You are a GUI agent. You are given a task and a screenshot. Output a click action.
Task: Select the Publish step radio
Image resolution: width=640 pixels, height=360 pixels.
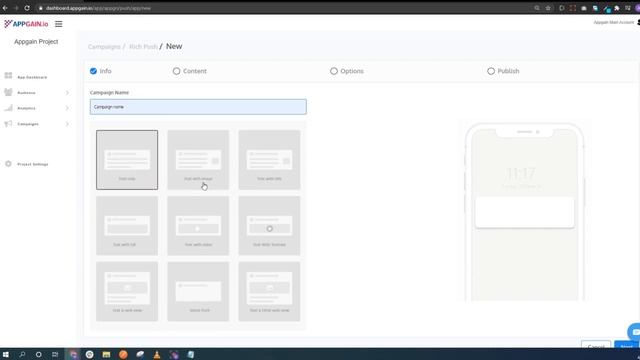click(491, 71)
